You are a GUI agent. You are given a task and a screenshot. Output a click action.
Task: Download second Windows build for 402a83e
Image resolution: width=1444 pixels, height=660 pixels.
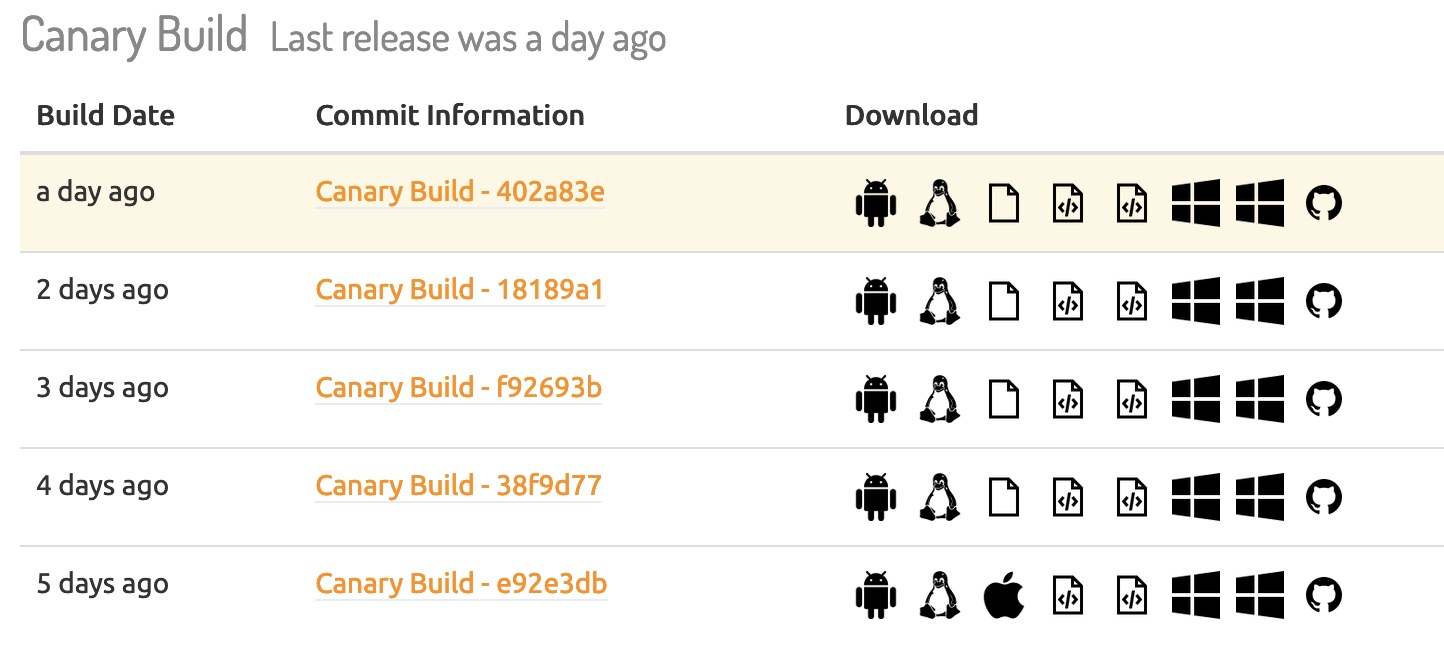point(1260,203)
